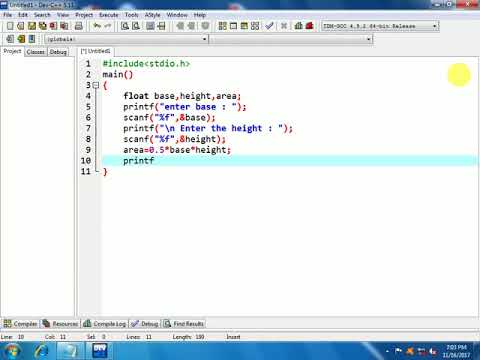Switch to the Classes side tab
480x360 pixels.
(x=36, y=52)
